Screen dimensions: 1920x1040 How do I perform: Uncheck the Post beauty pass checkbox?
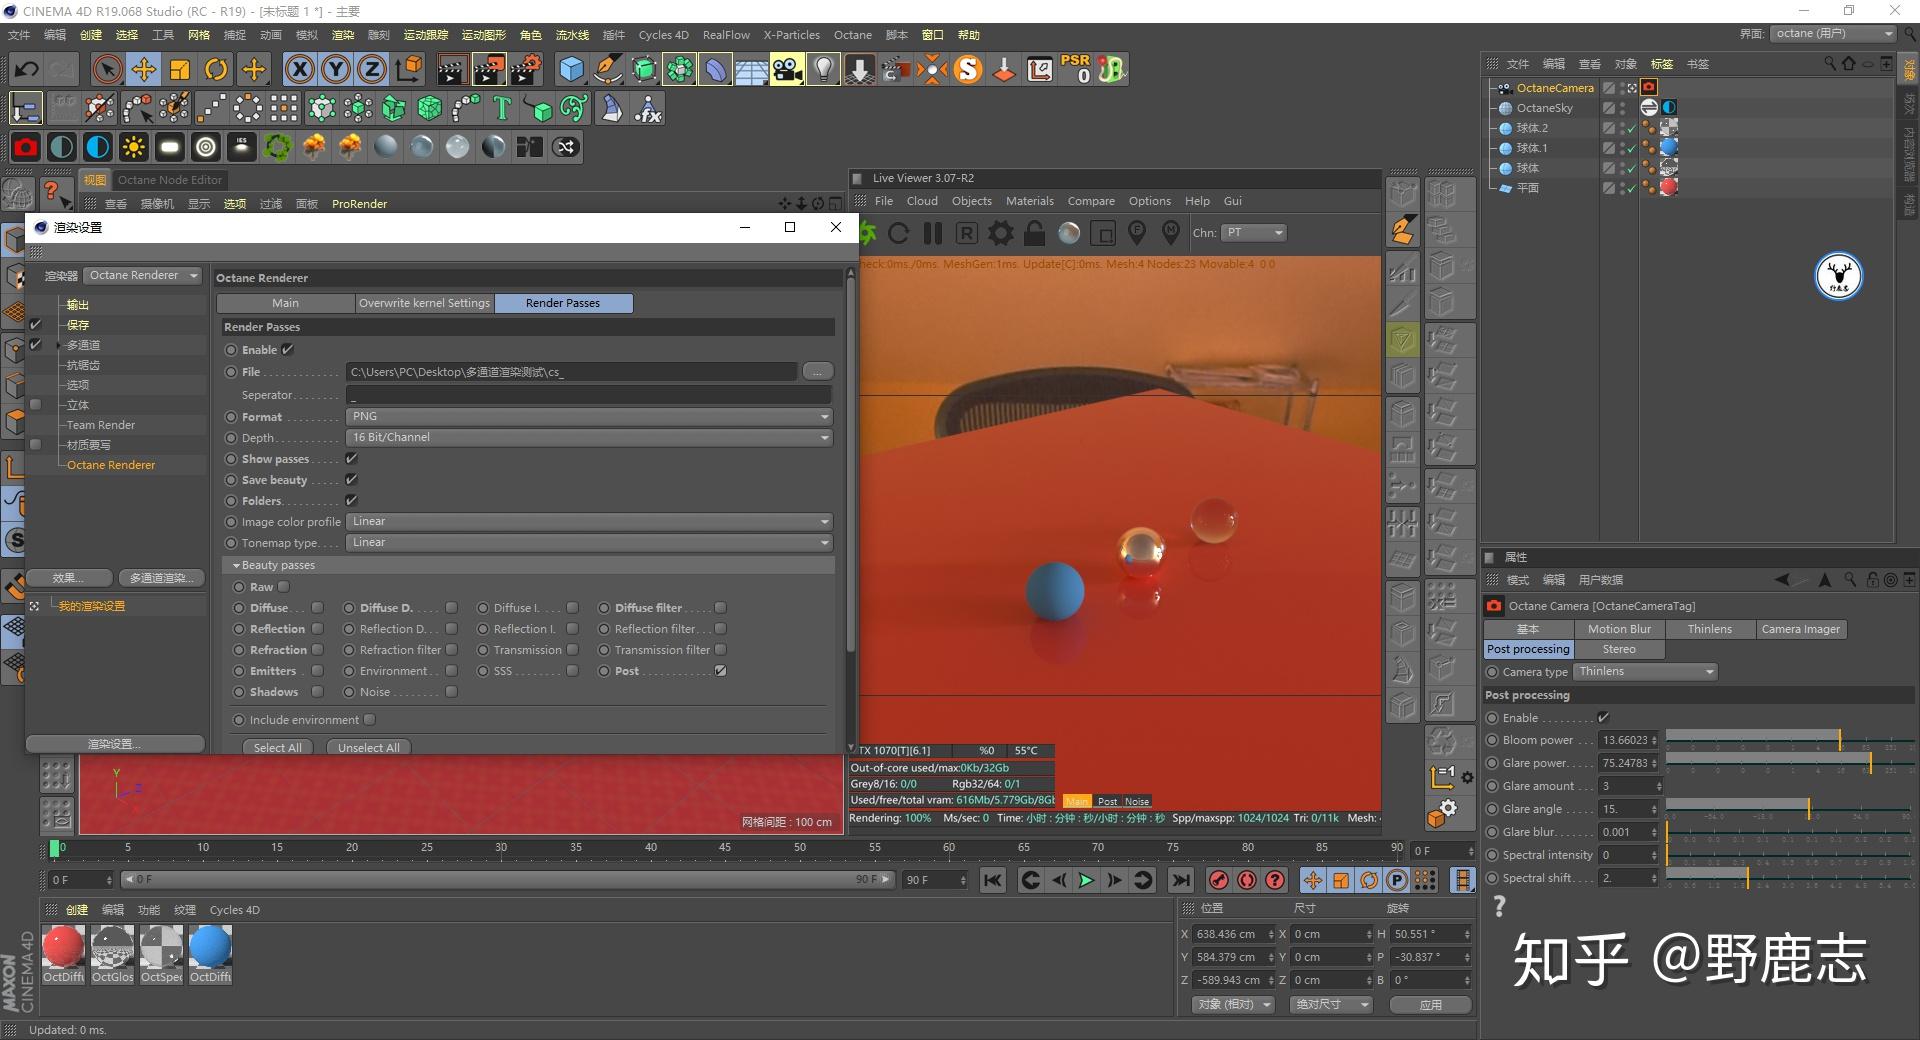point(720,671)
